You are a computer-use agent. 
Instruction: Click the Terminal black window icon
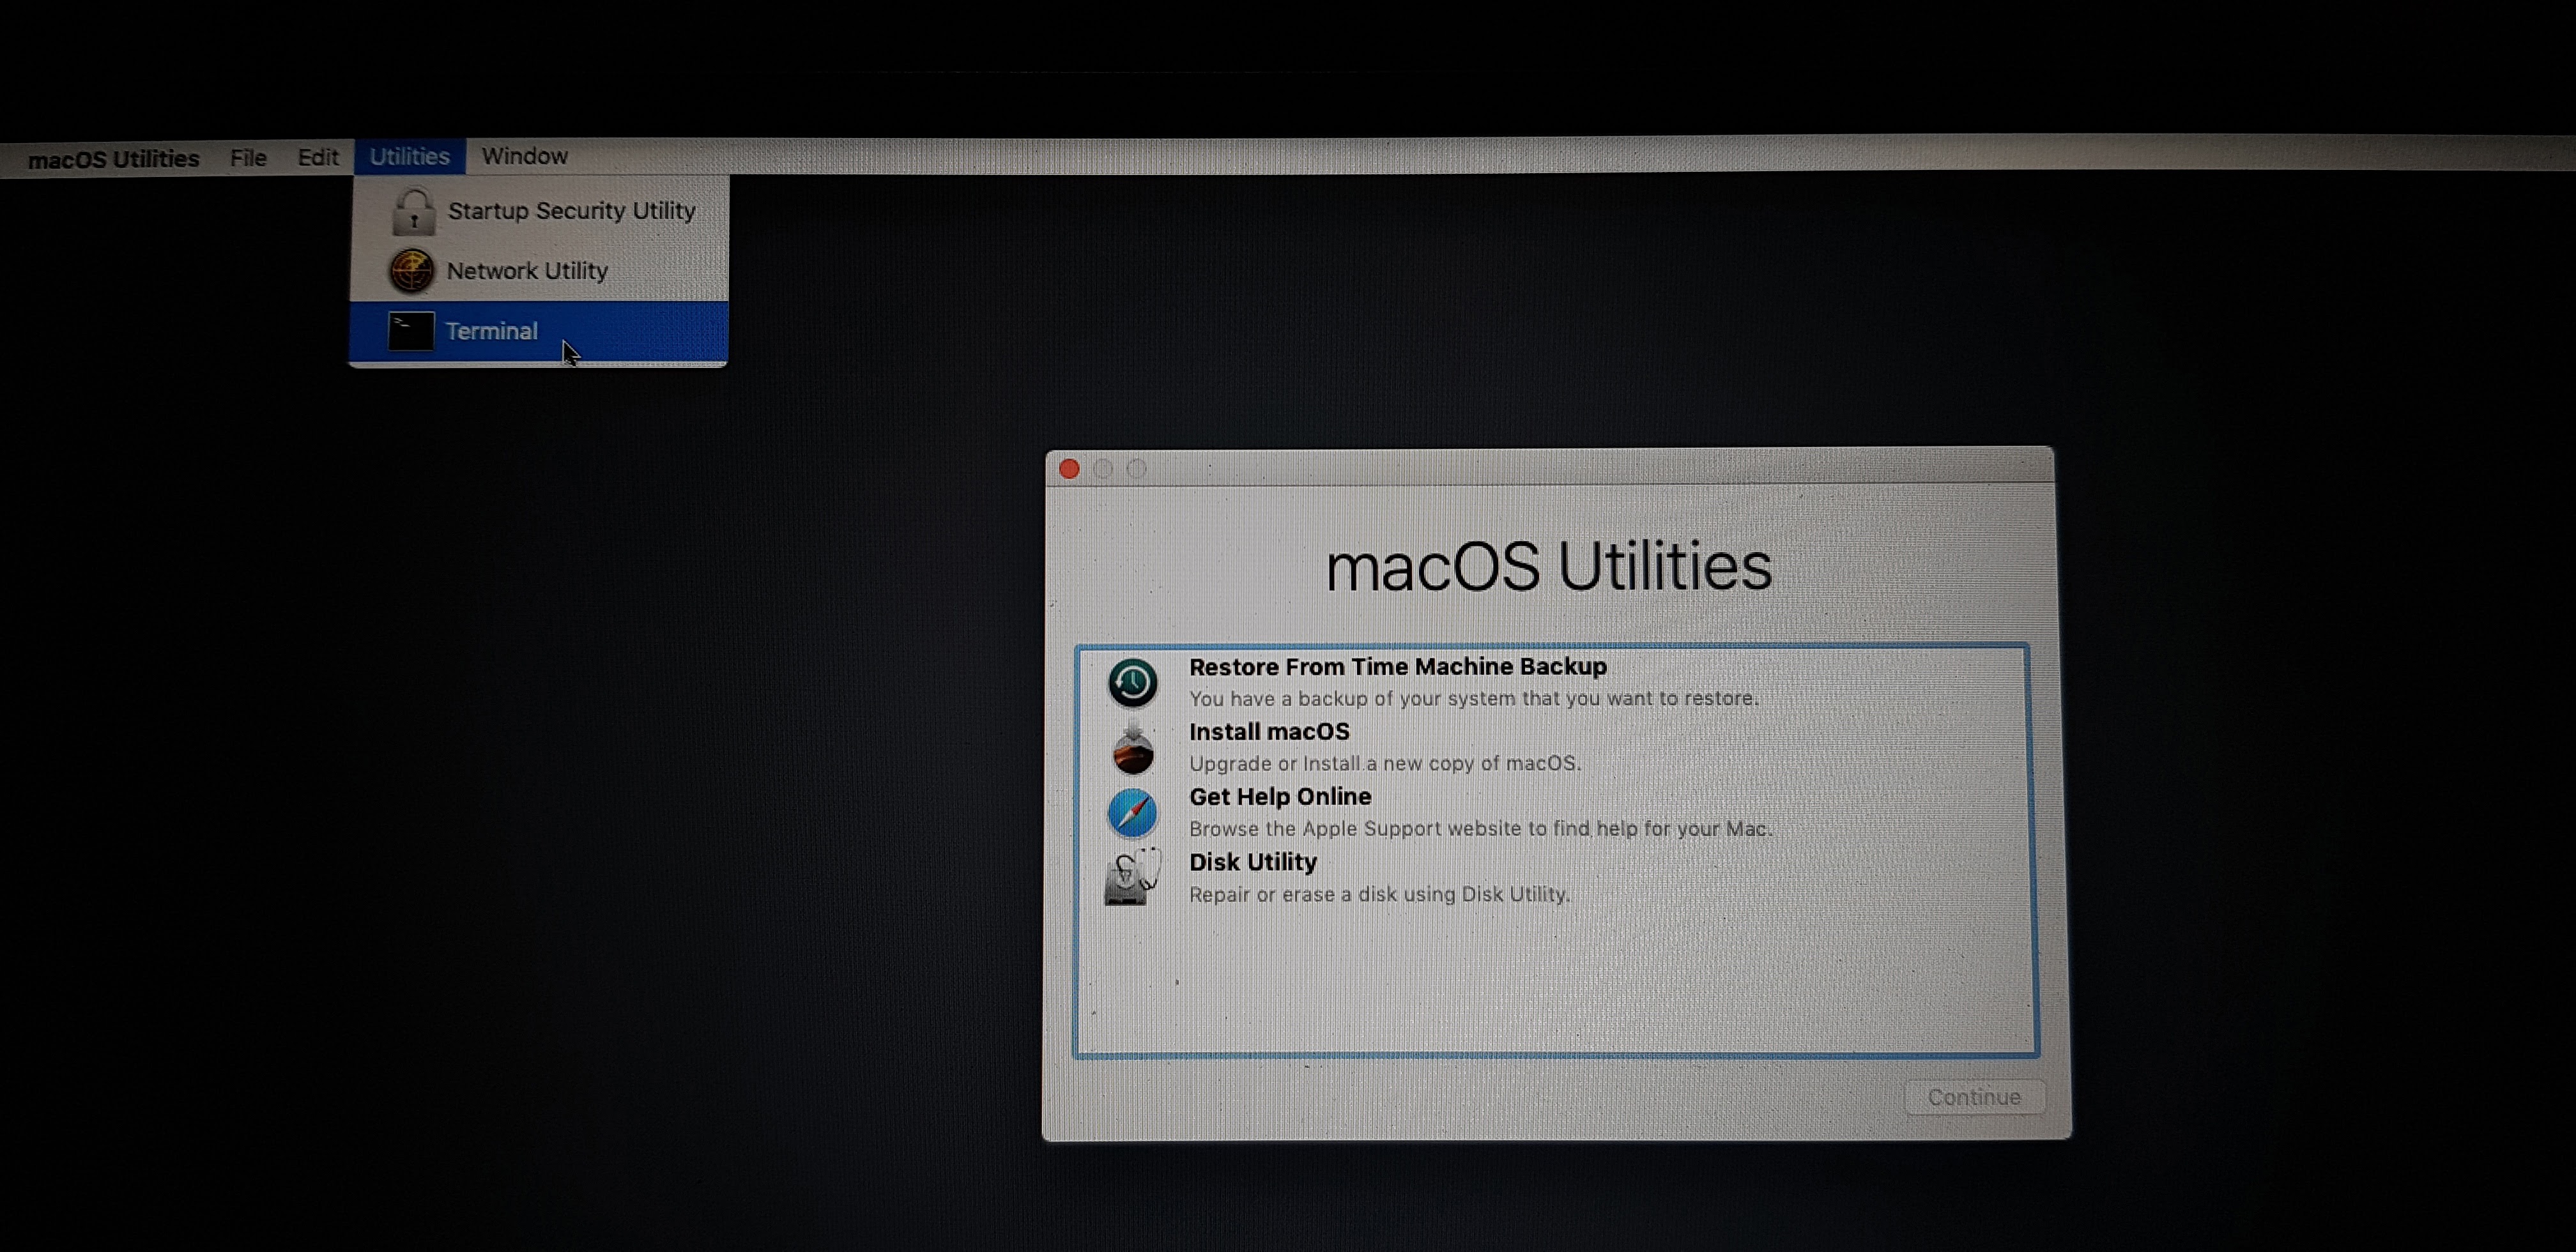point(410,331)
